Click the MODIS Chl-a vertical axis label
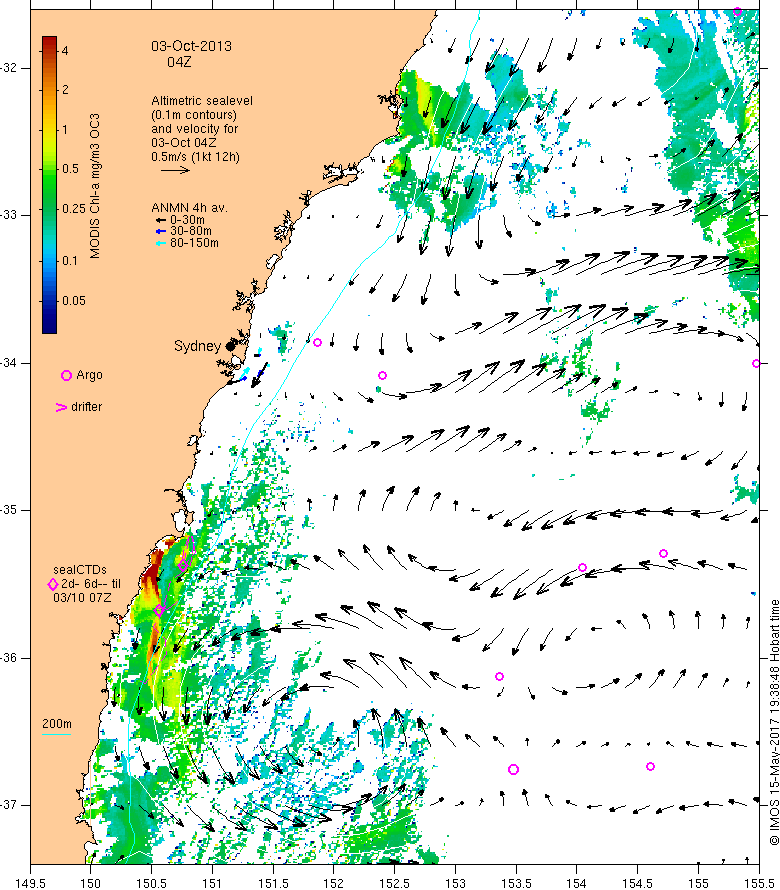Viewport: 780px width, 890px height. (x=94, y=186)
